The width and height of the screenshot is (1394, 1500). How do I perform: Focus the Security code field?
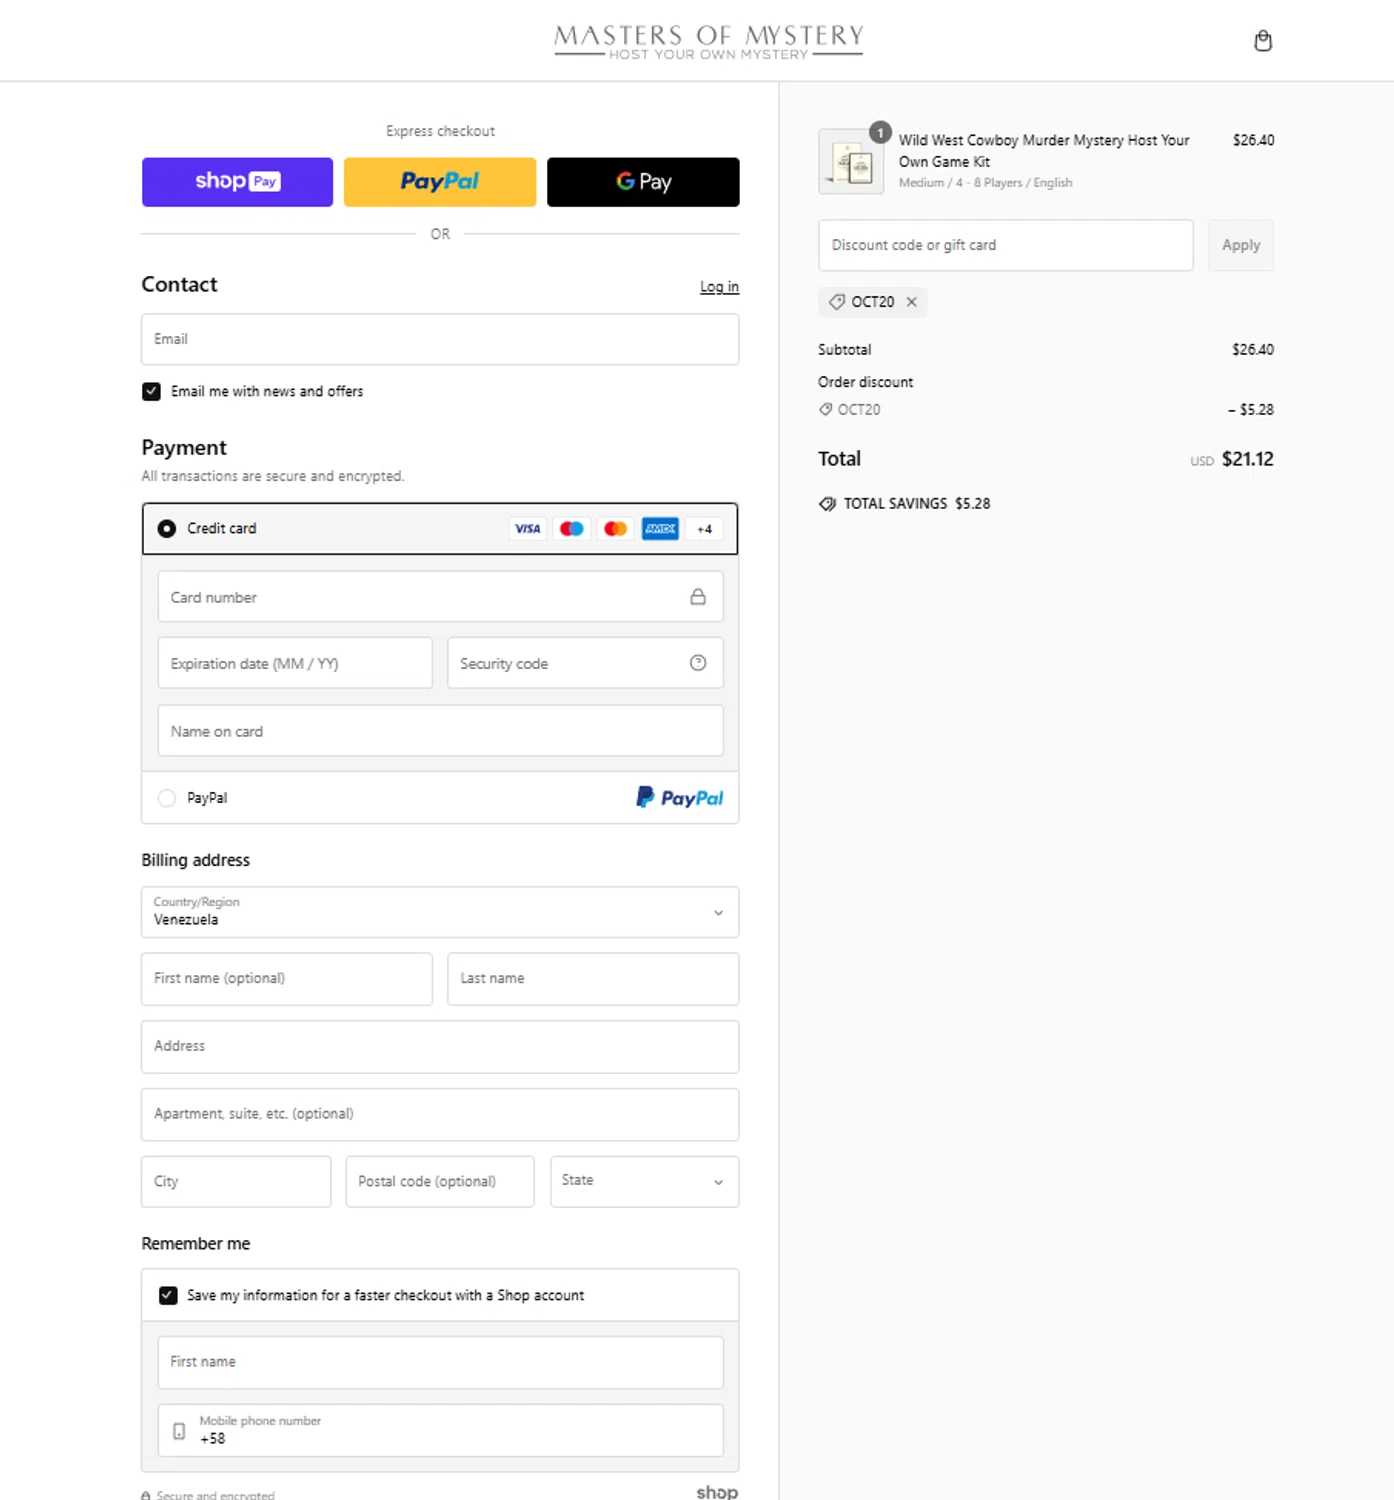point(585,663)
